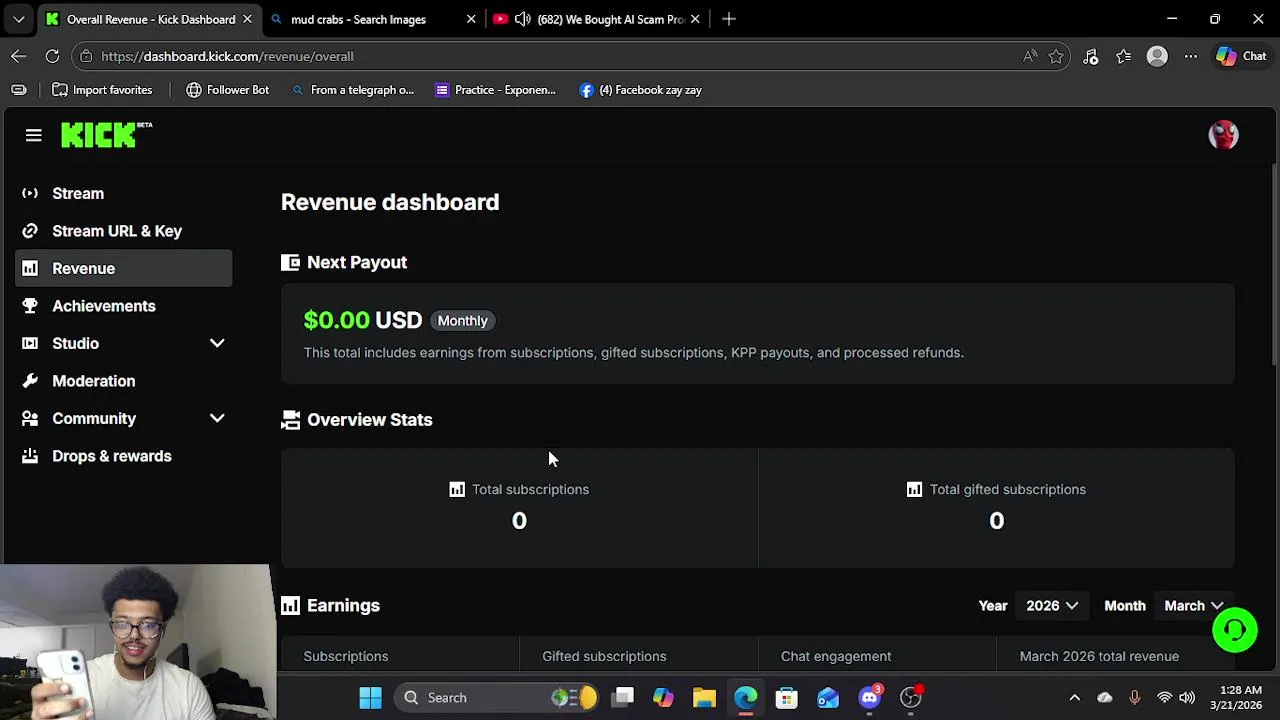This screenshot has height=720, width=1280.
Task: Open the Year 2026 dropdown
Action: 1052,606
